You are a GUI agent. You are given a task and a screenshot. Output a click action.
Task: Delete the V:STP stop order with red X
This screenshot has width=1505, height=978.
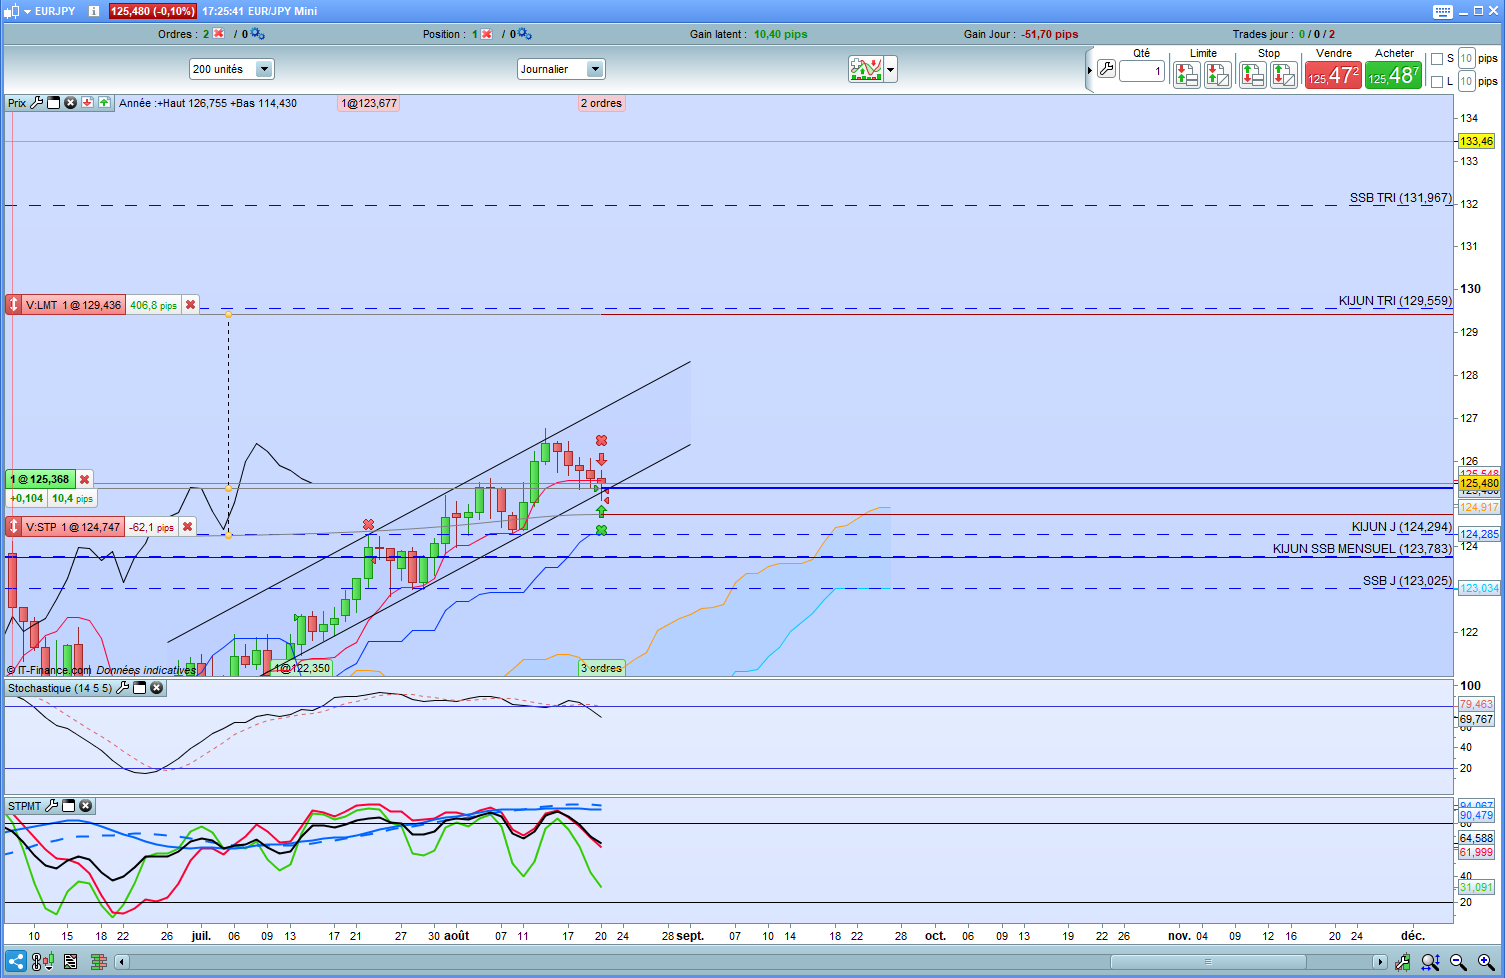187,527
